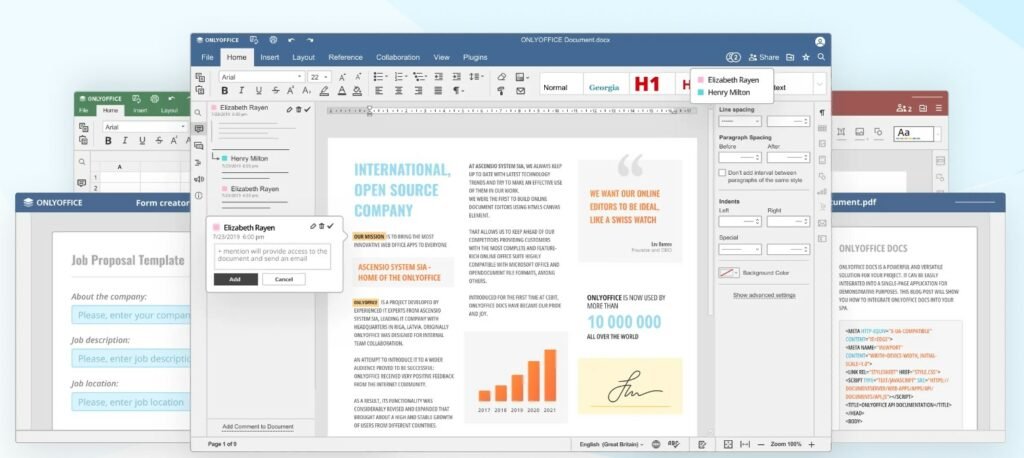This screenshot has height=458, width=1024.
Task: Click the Bold button in the document editor
Action: click(x=225, y=91)
